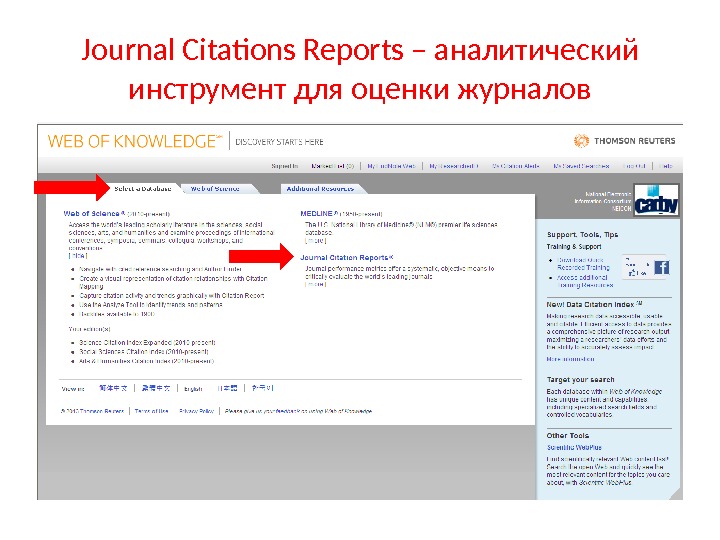This screenshot has height=540, width=720.
Task: Open the Additional Resources tab
Action: coord(320,189)
